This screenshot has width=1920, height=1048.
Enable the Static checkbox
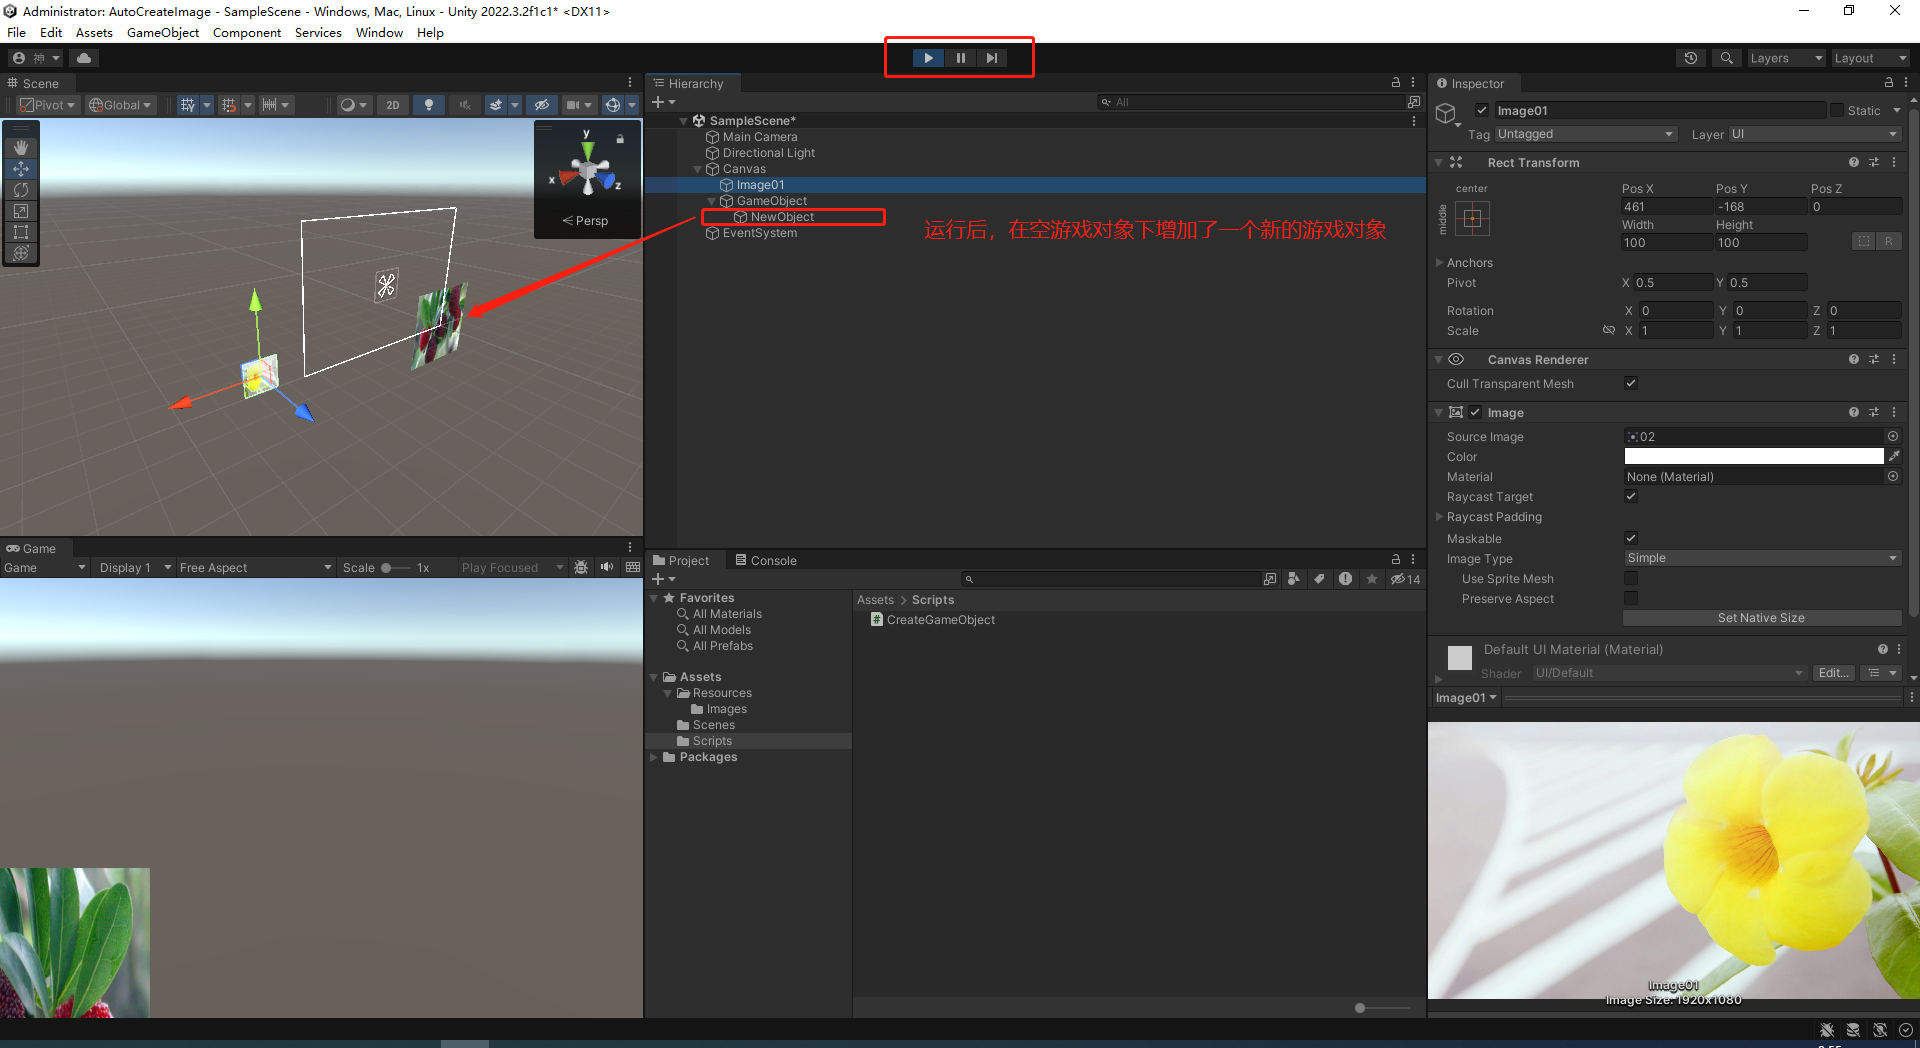[x=1837, y=111]
